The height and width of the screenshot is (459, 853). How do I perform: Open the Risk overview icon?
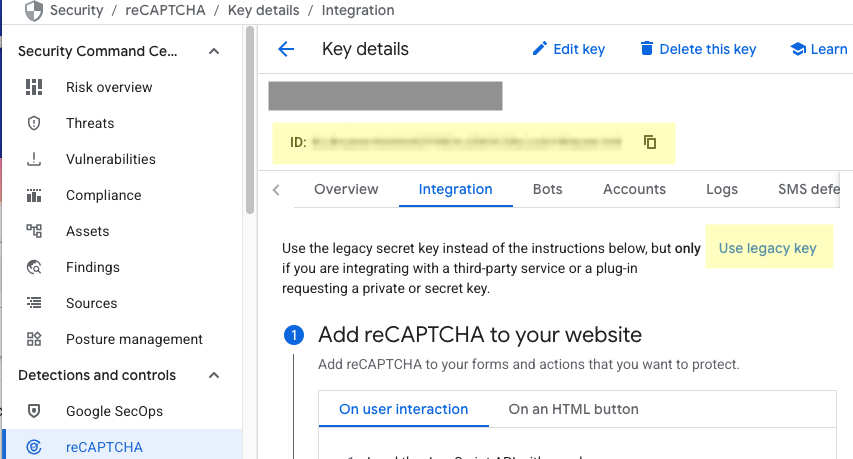(34, 87)
